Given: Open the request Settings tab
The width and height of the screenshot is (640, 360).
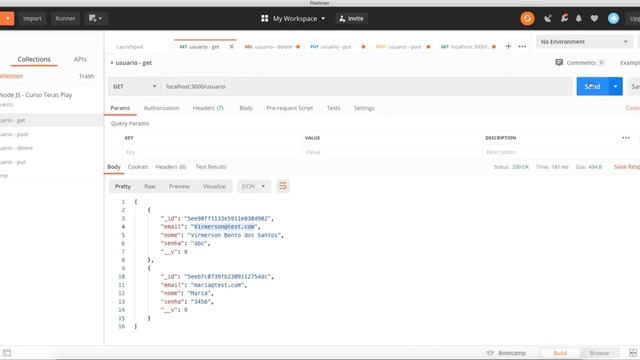Looking at the screenshot, I should coord(364,108).
